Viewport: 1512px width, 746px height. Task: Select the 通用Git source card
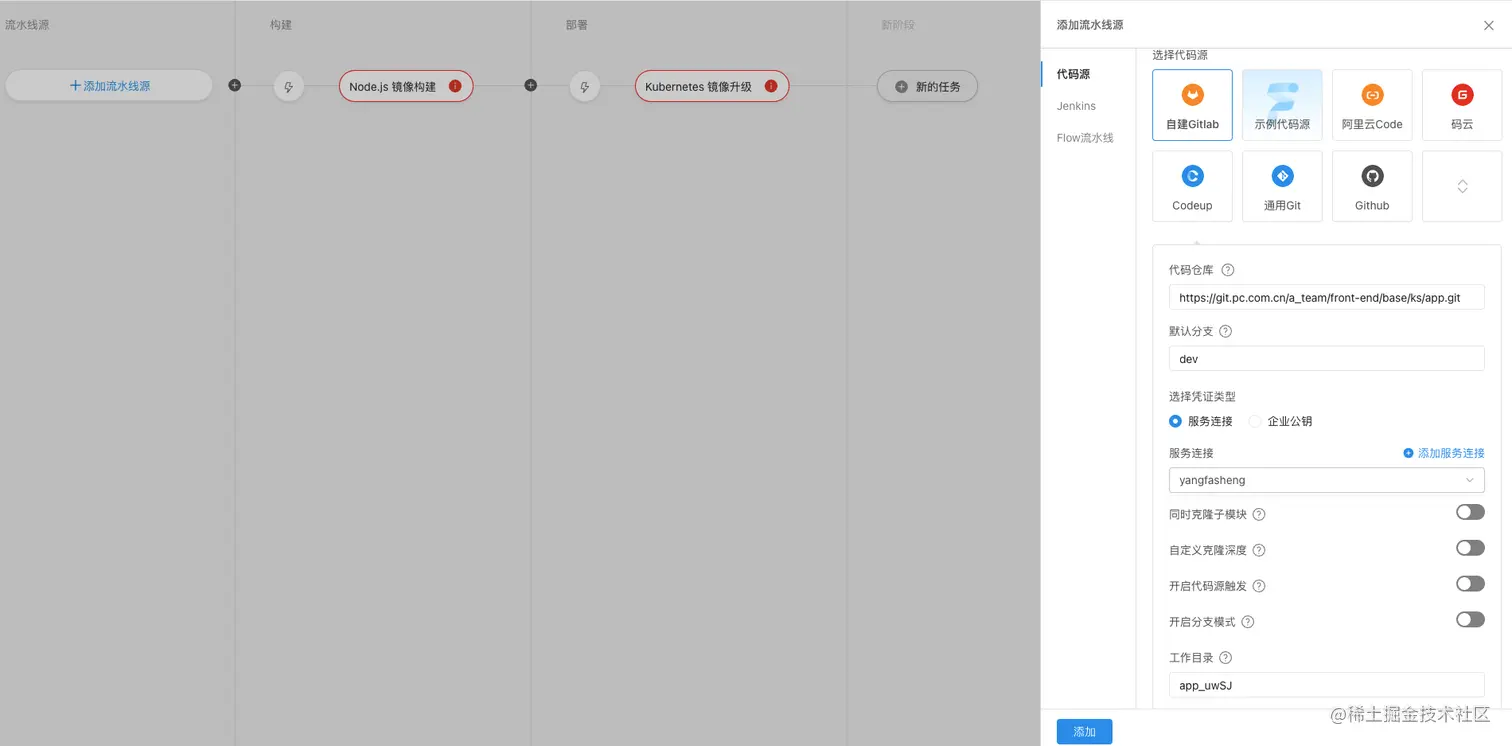click(x=1282, y=186)
